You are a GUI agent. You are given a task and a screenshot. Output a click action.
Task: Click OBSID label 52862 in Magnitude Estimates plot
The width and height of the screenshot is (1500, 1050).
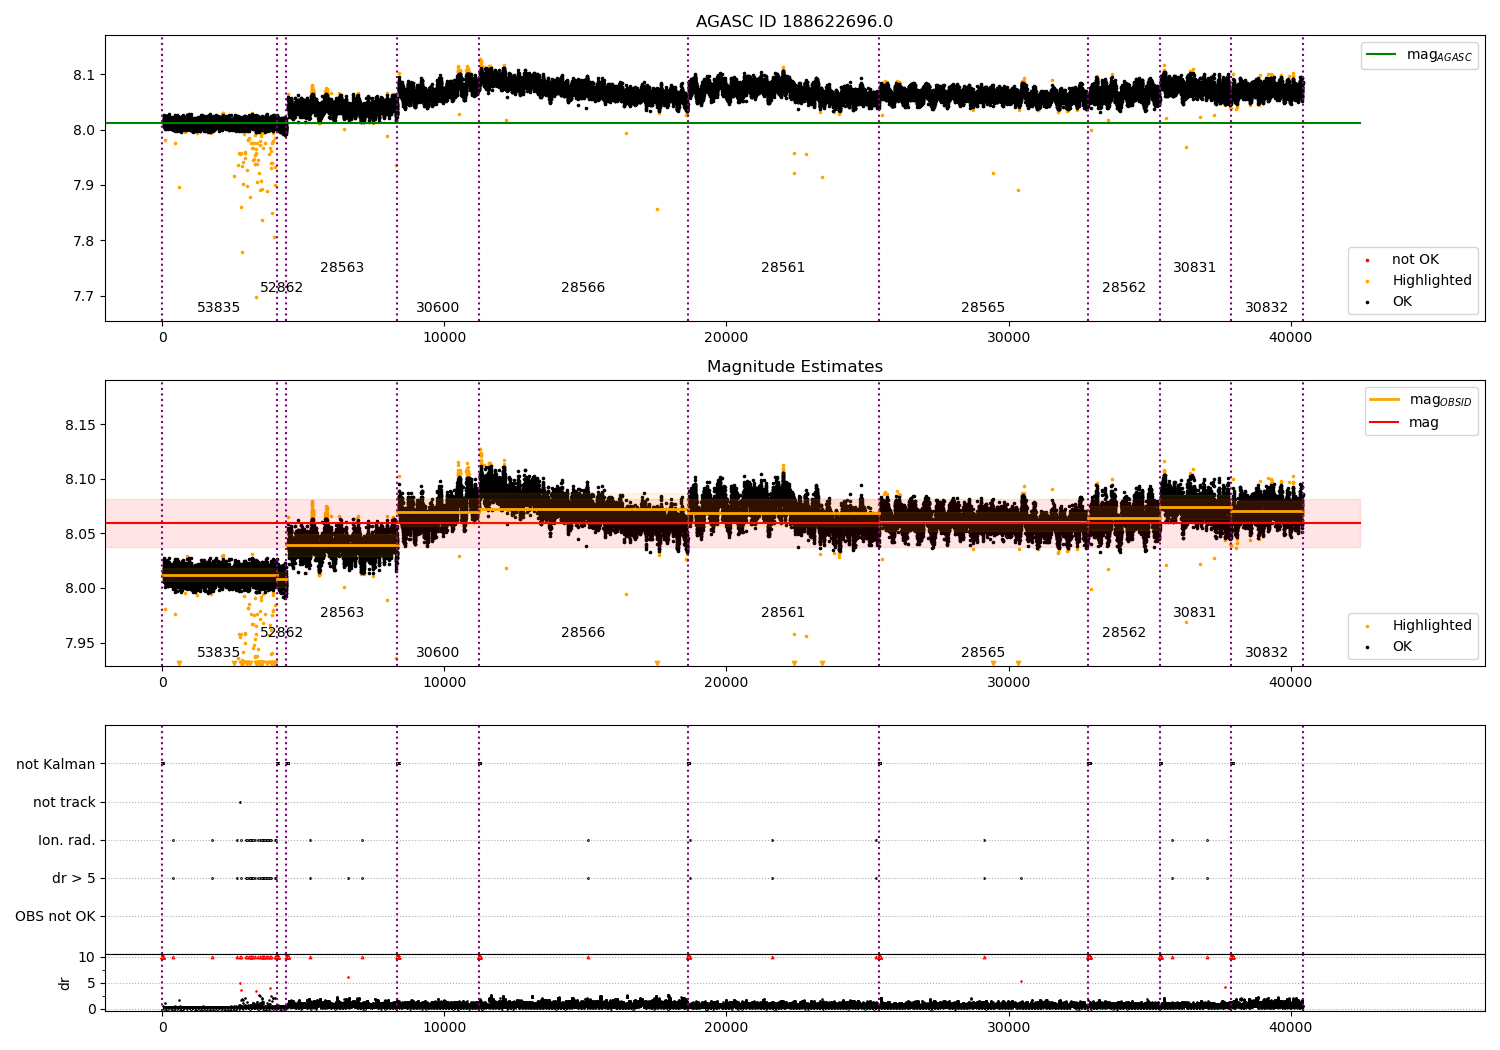pyautogui.click(x=281, y=633)
